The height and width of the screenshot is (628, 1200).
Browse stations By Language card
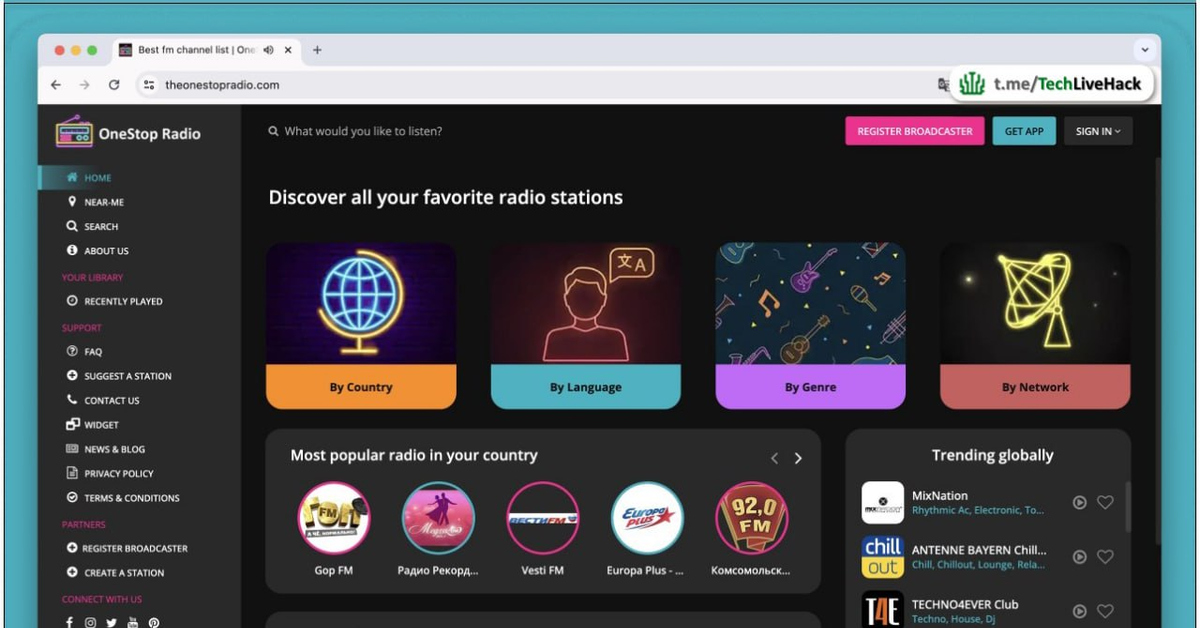click(x=586, y=326)
